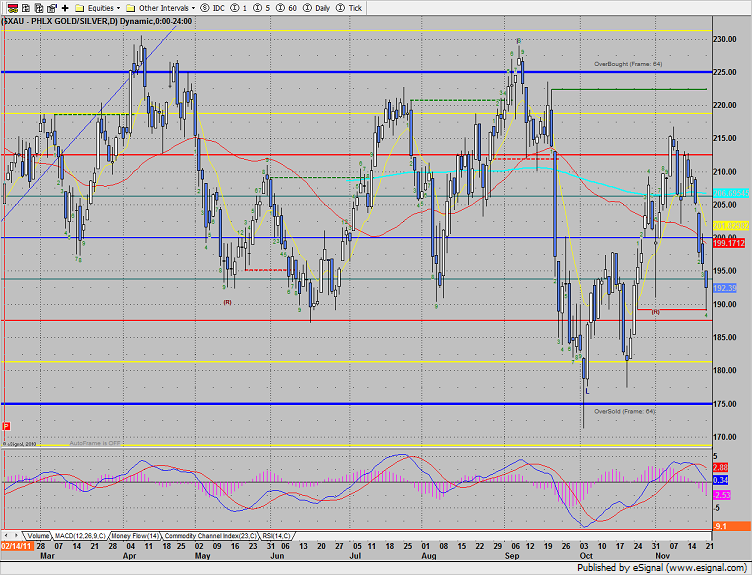Select the IDC symbol shortcut
This screenshot has height=575, width=752.
point(212,8)
